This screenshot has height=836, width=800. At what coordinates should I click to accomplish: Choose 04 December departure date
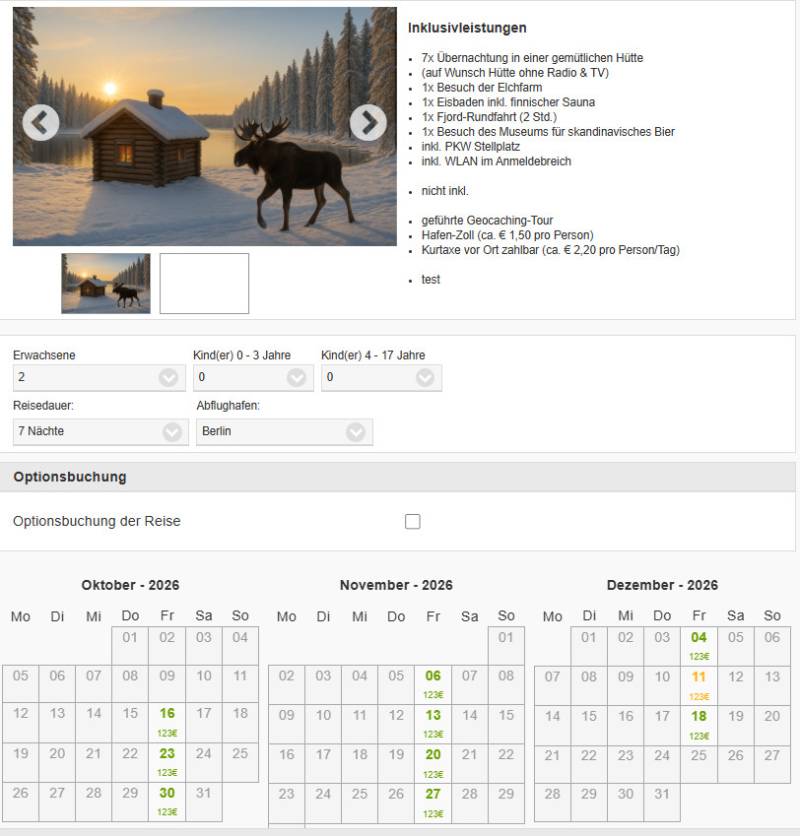699,646
